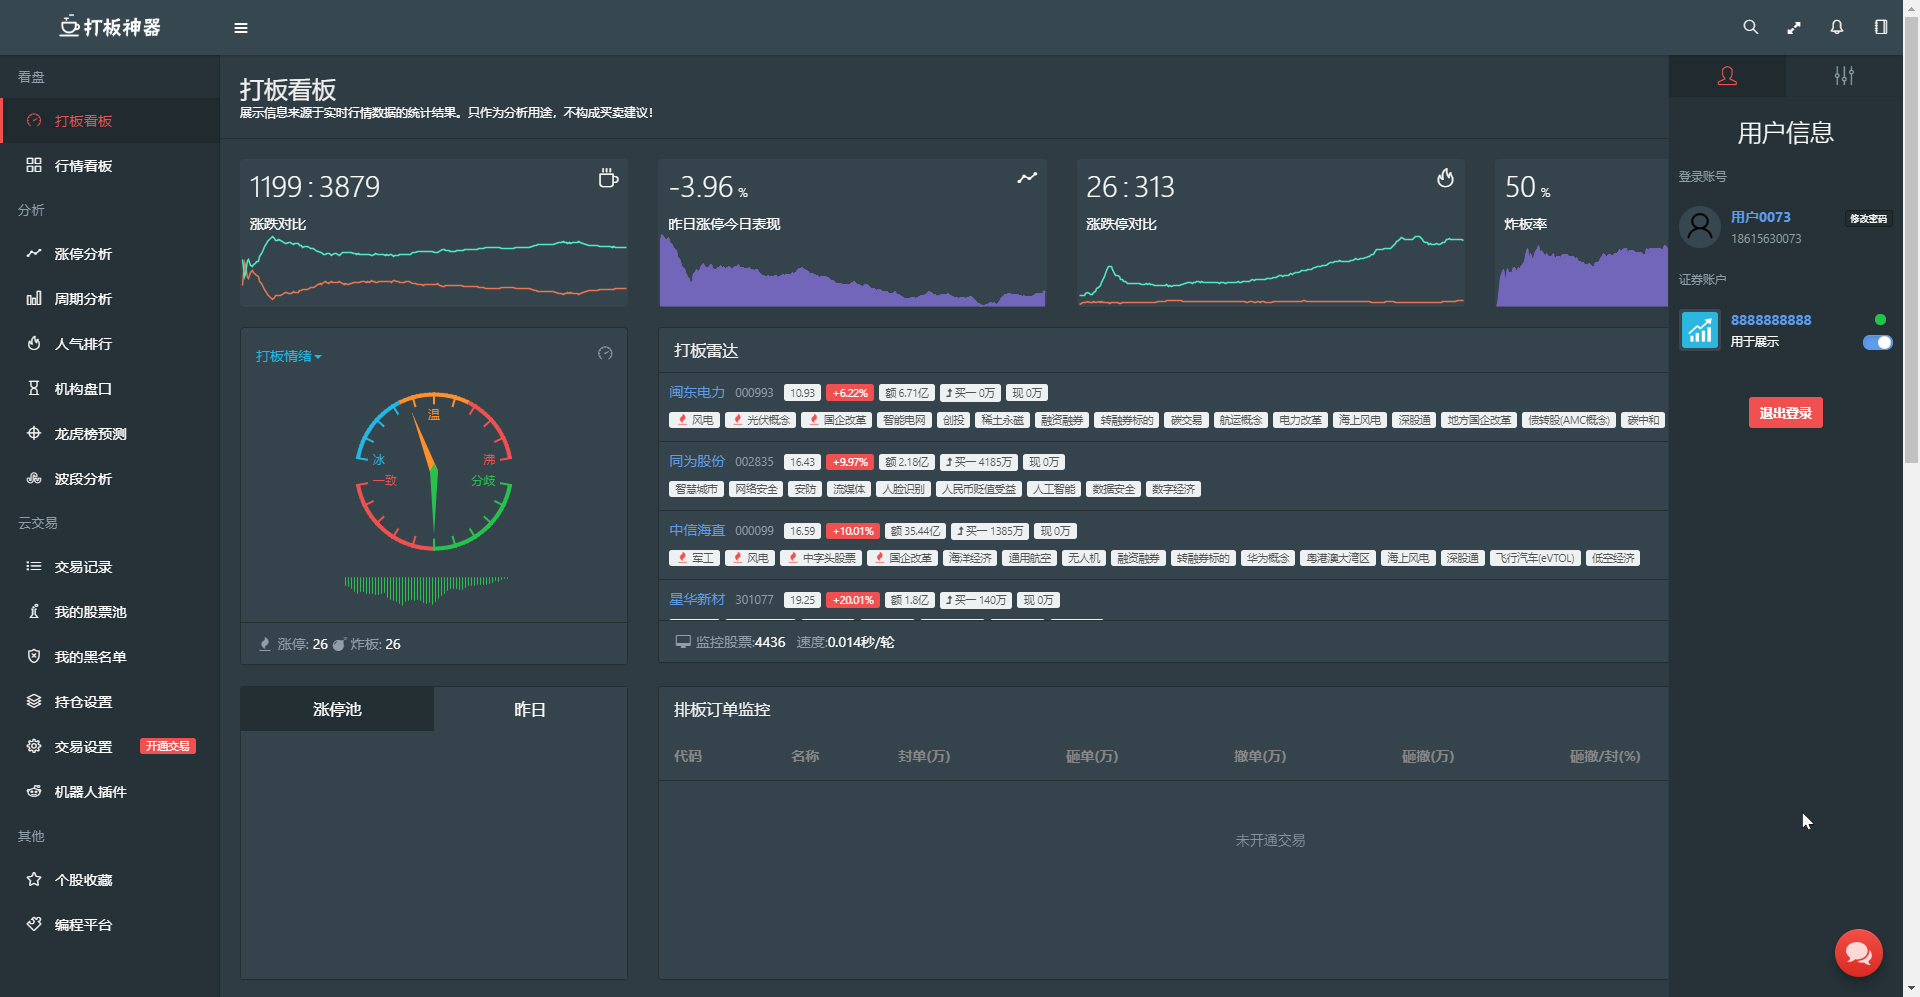Open 涨停分析 in sidebar
Viewport: 1920px width, 997px height.
pyautogui.click(x=110, y=254)
